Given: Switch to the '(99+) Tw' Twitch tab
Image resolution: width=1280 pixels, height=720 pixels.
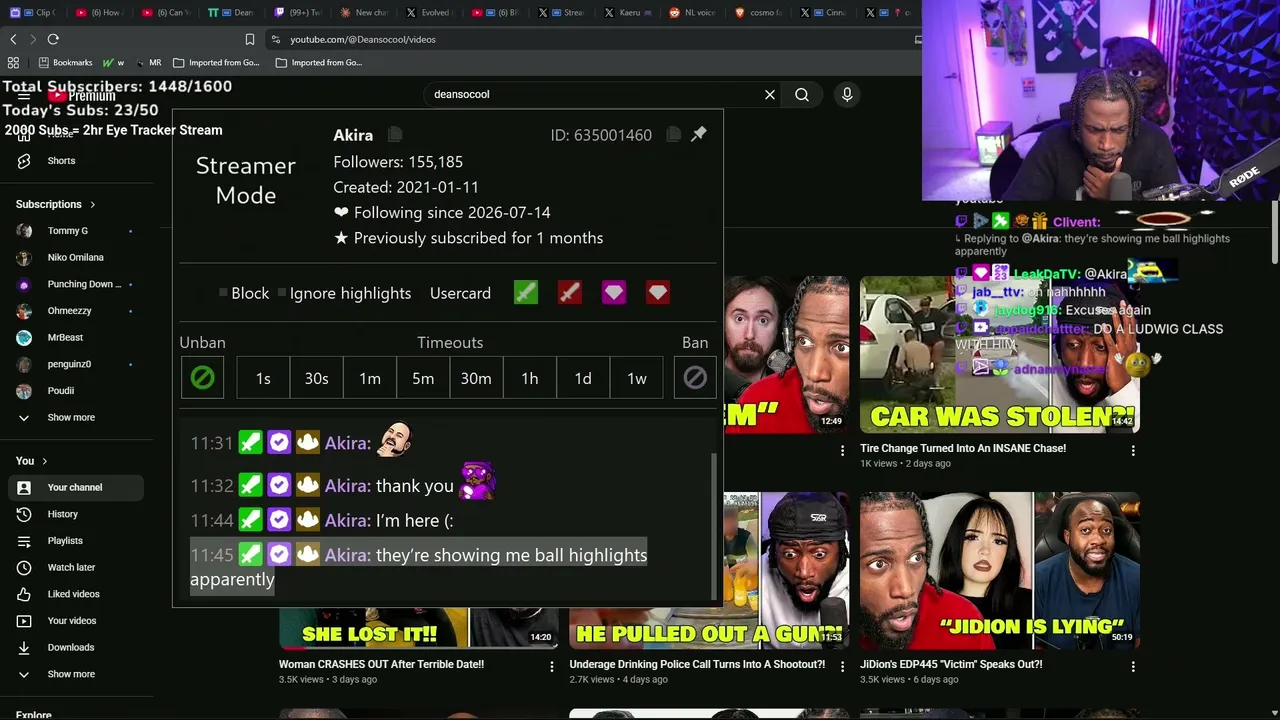Looking at the screenshot, I should pos(297,13).
